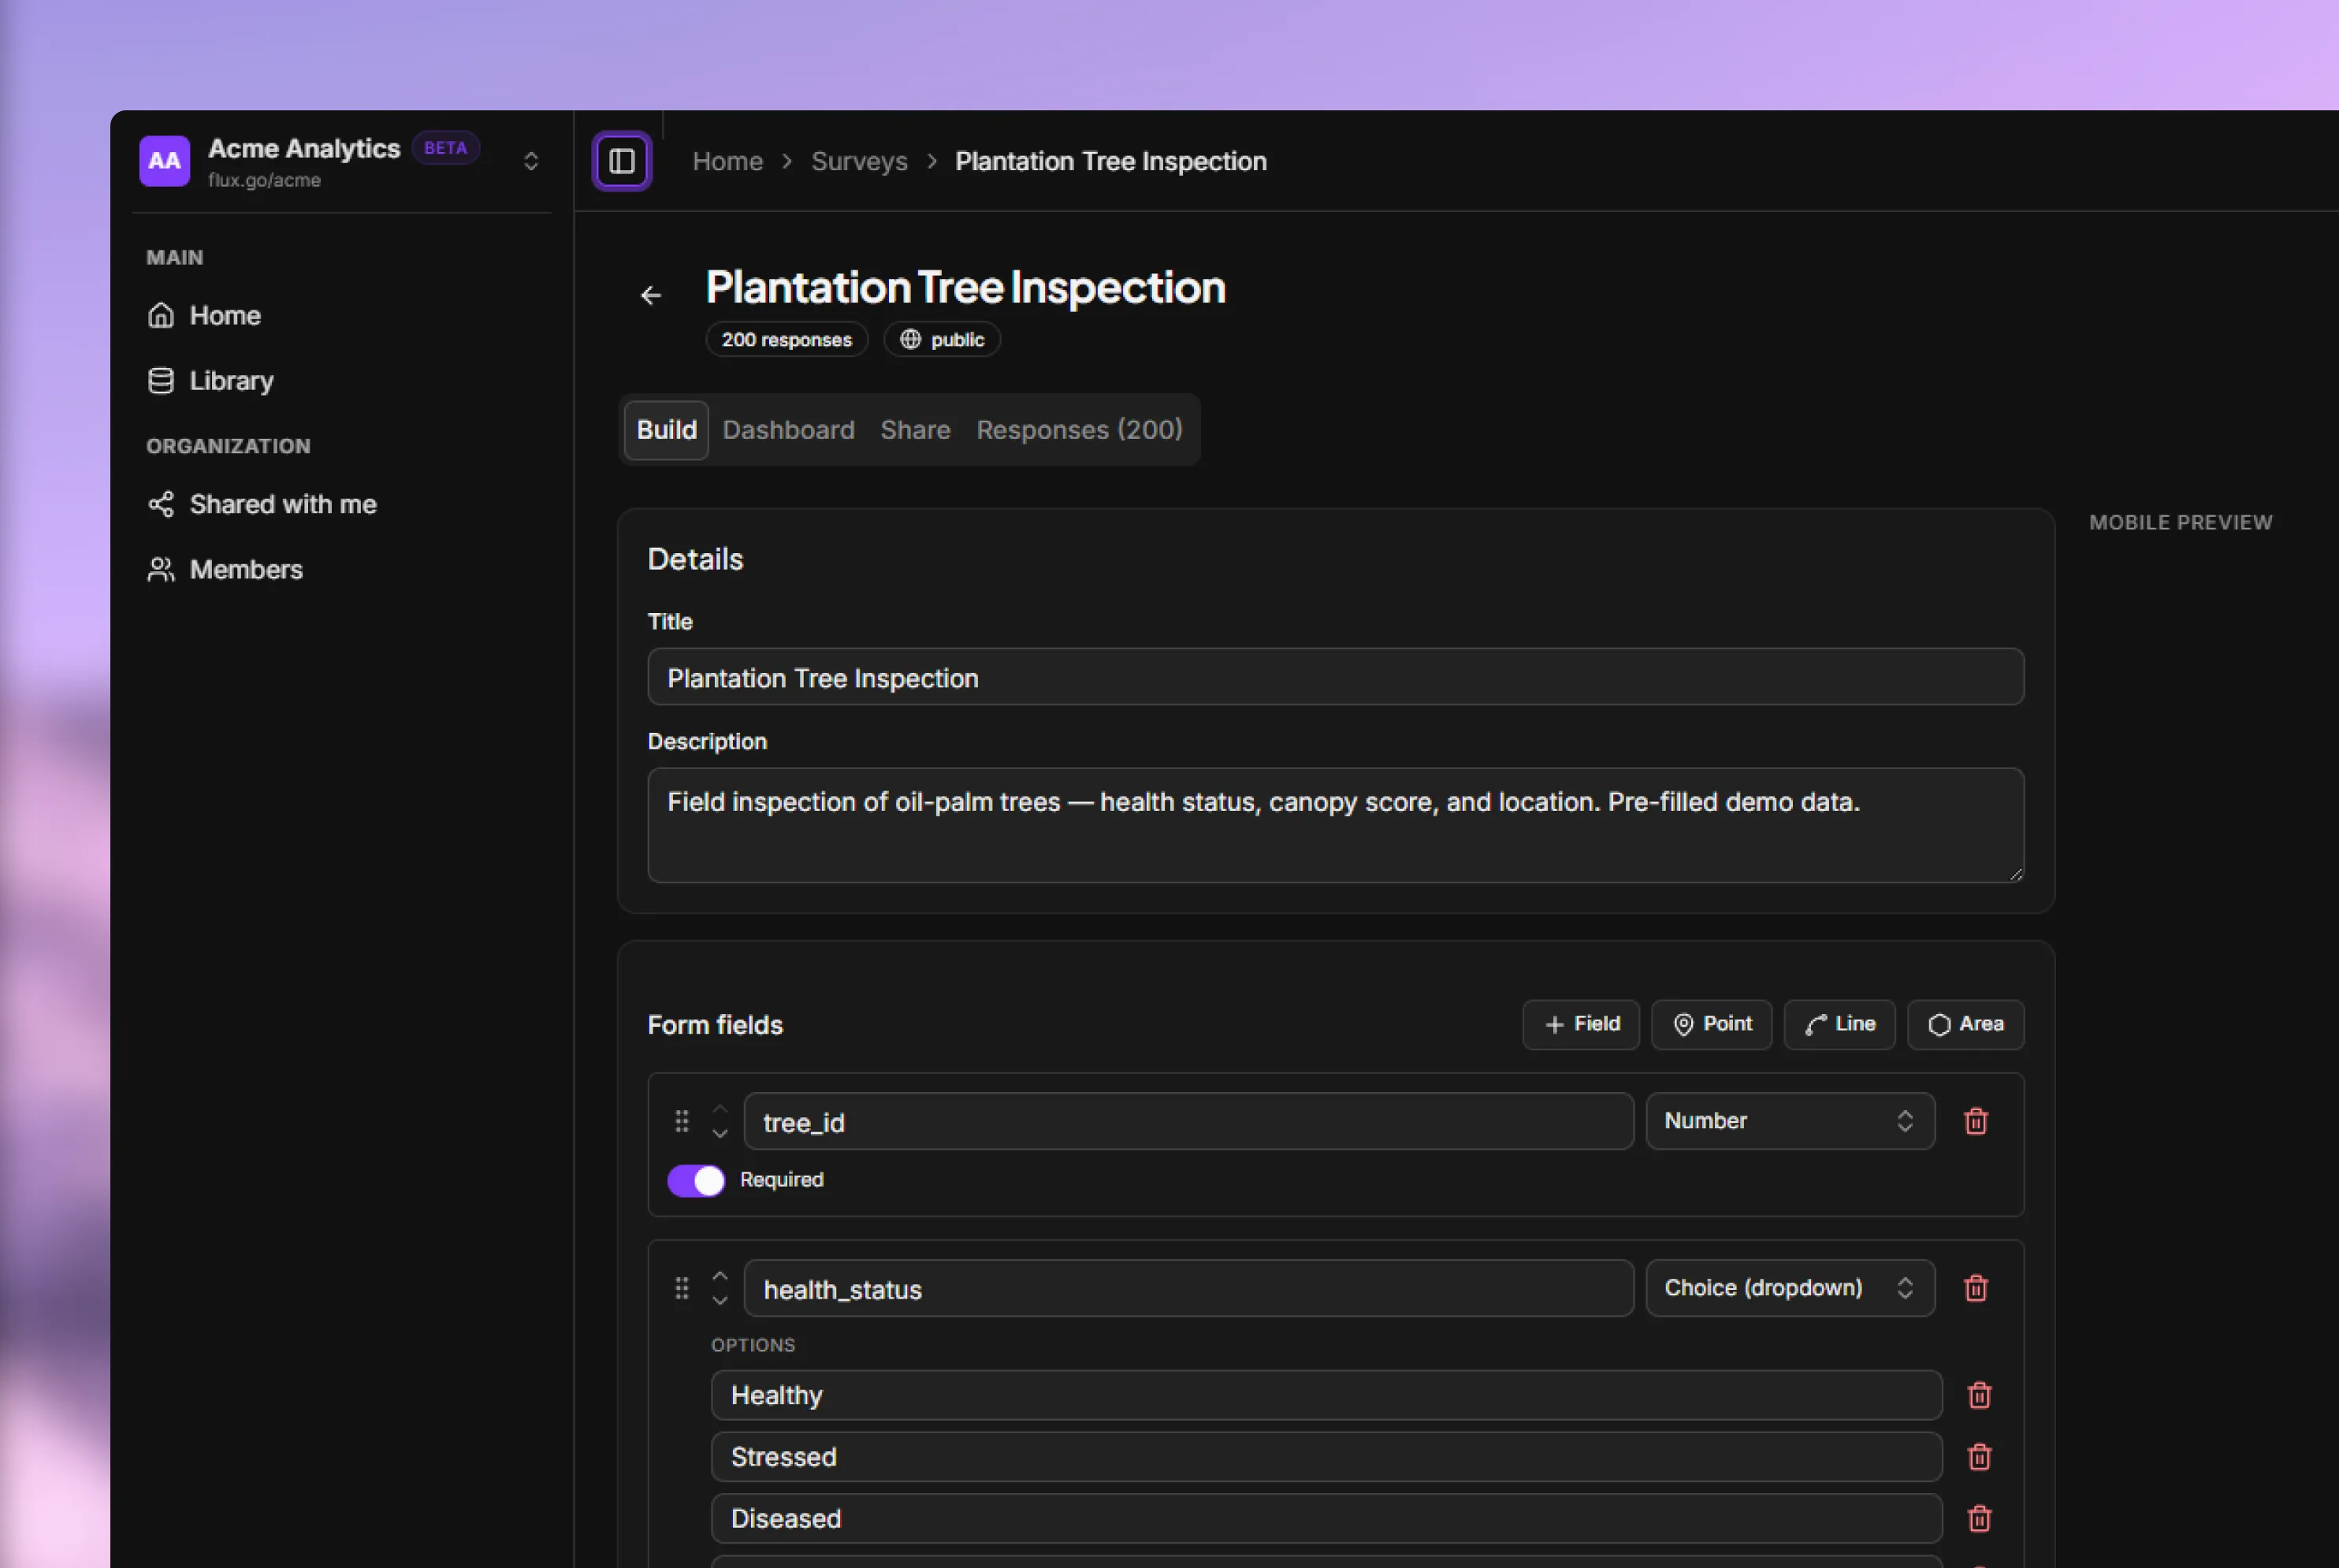Screen dimensions: 2339x1568
Task: Switch to the Dashboard tab
Action: (788, 430)
